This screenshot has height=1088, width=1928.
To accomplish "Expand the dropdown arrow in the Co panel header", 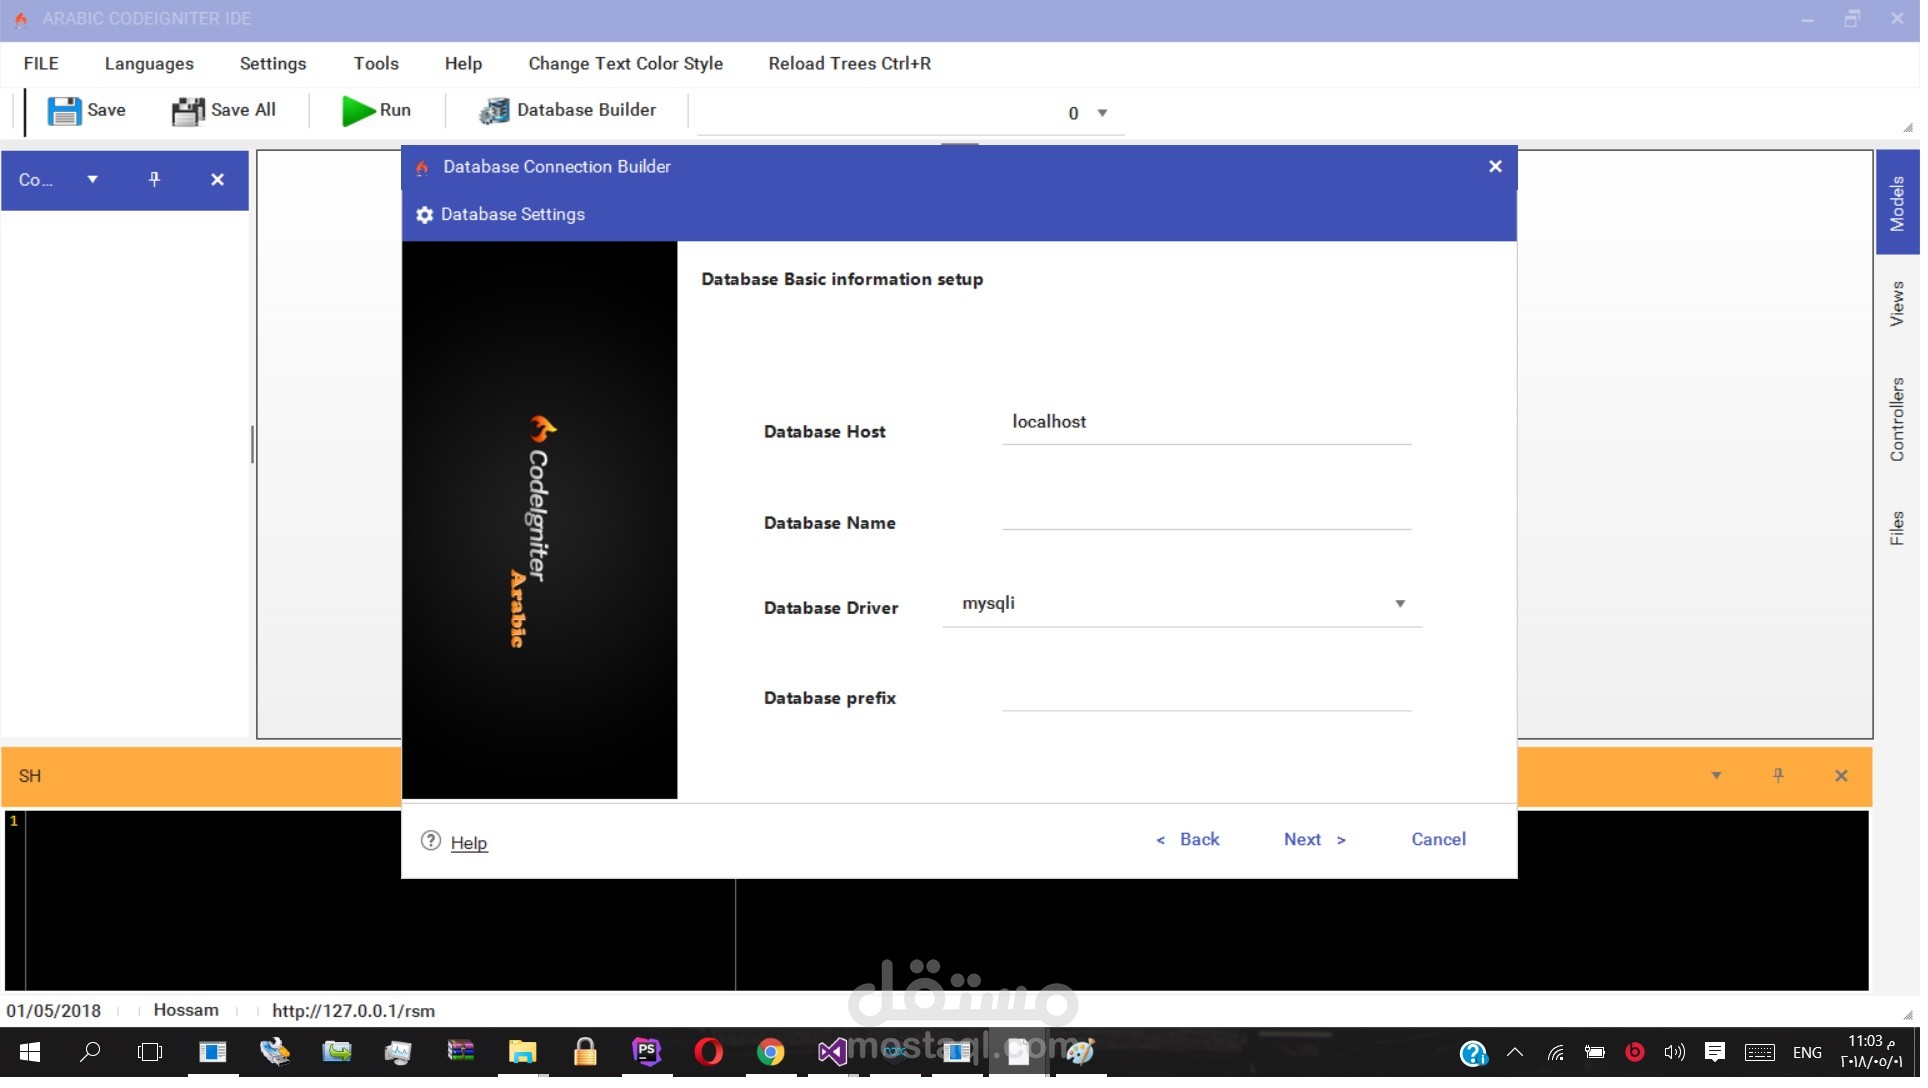I will 92,180.
